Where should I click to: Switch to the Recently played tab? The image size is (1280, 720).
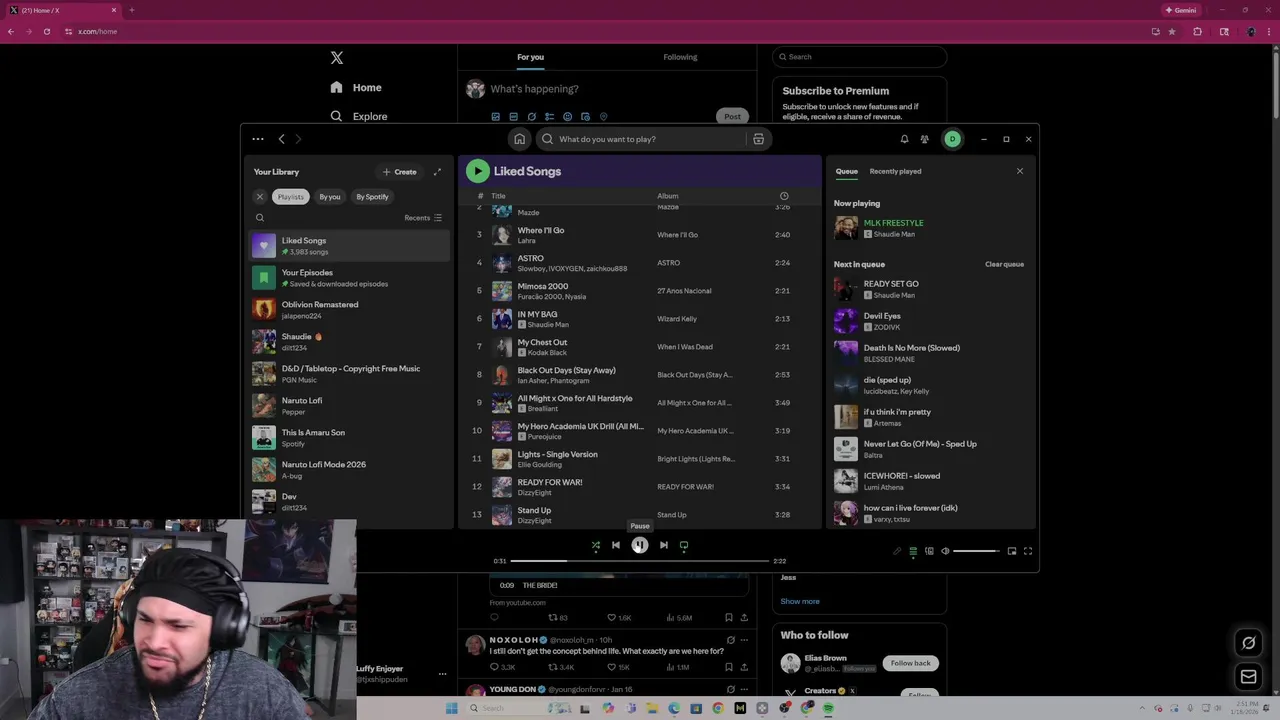tap(895, 171)
